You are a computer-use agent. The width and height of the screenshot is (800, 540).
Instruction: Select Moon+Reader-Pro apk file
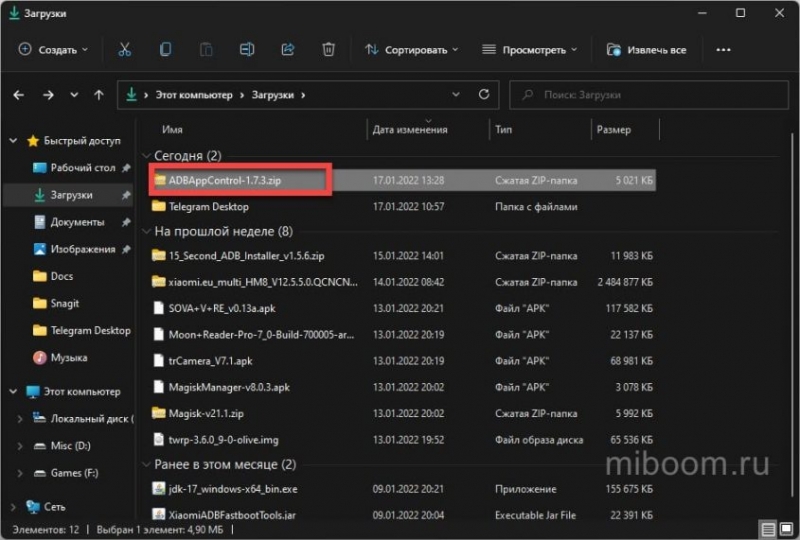tap(403, 335)
